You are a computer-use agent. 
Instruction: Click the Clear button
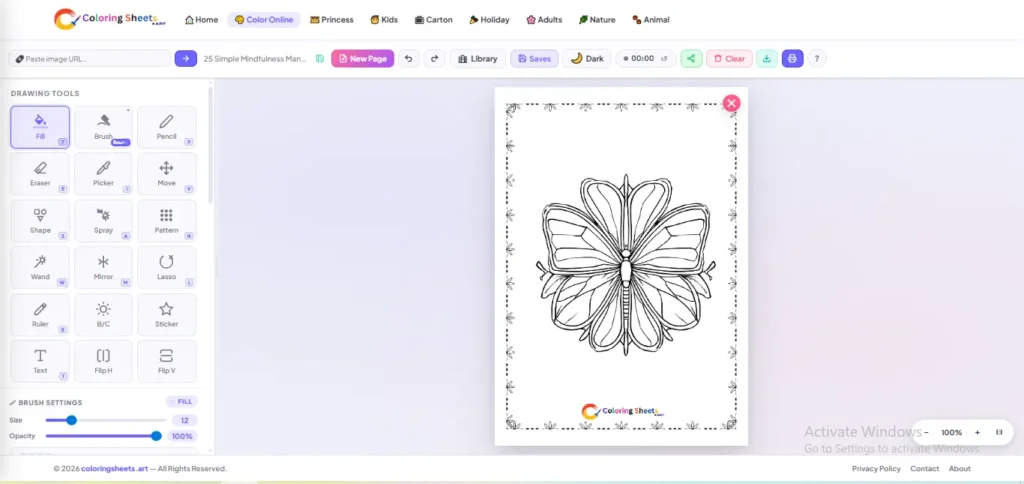coord(729,59)
